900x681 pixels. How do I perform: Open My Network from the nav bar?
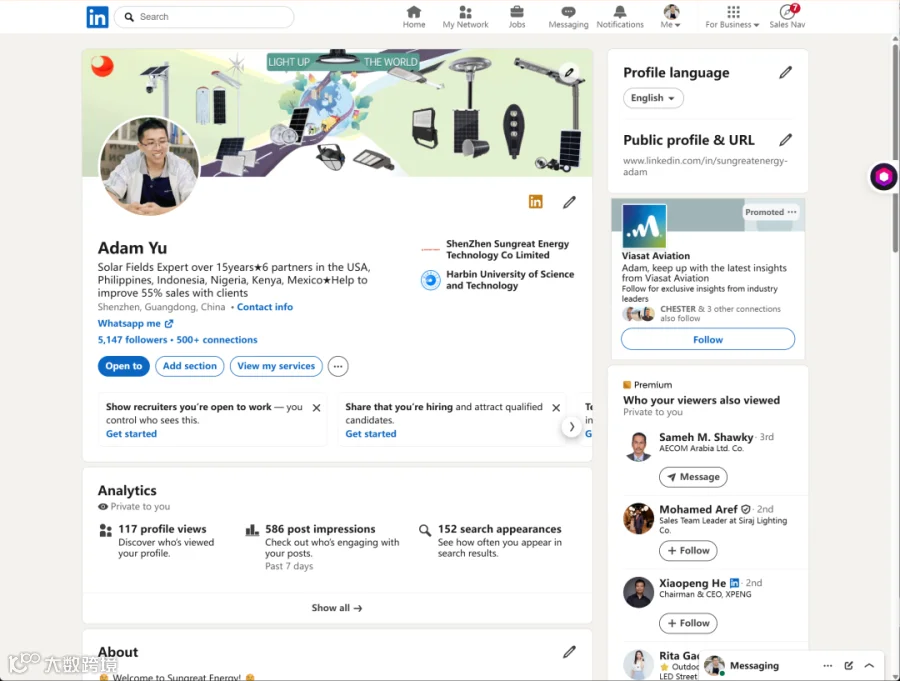(x=465, y=17)
